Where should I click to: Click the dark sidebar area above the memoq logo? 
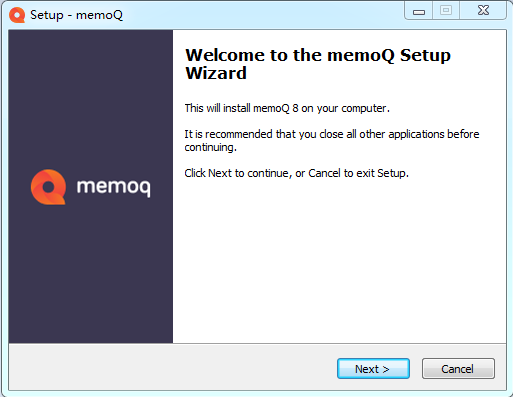point(91,100)
